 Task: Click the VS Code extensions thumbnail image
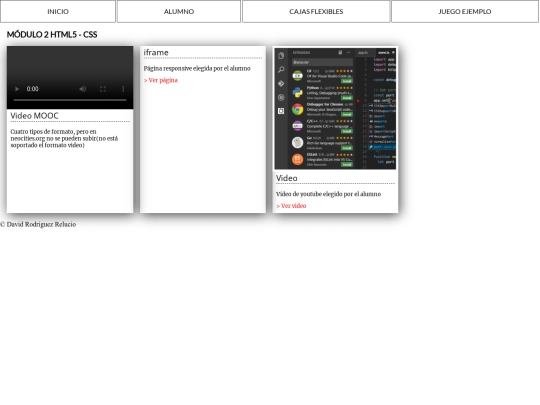click(x=335, y=108)
